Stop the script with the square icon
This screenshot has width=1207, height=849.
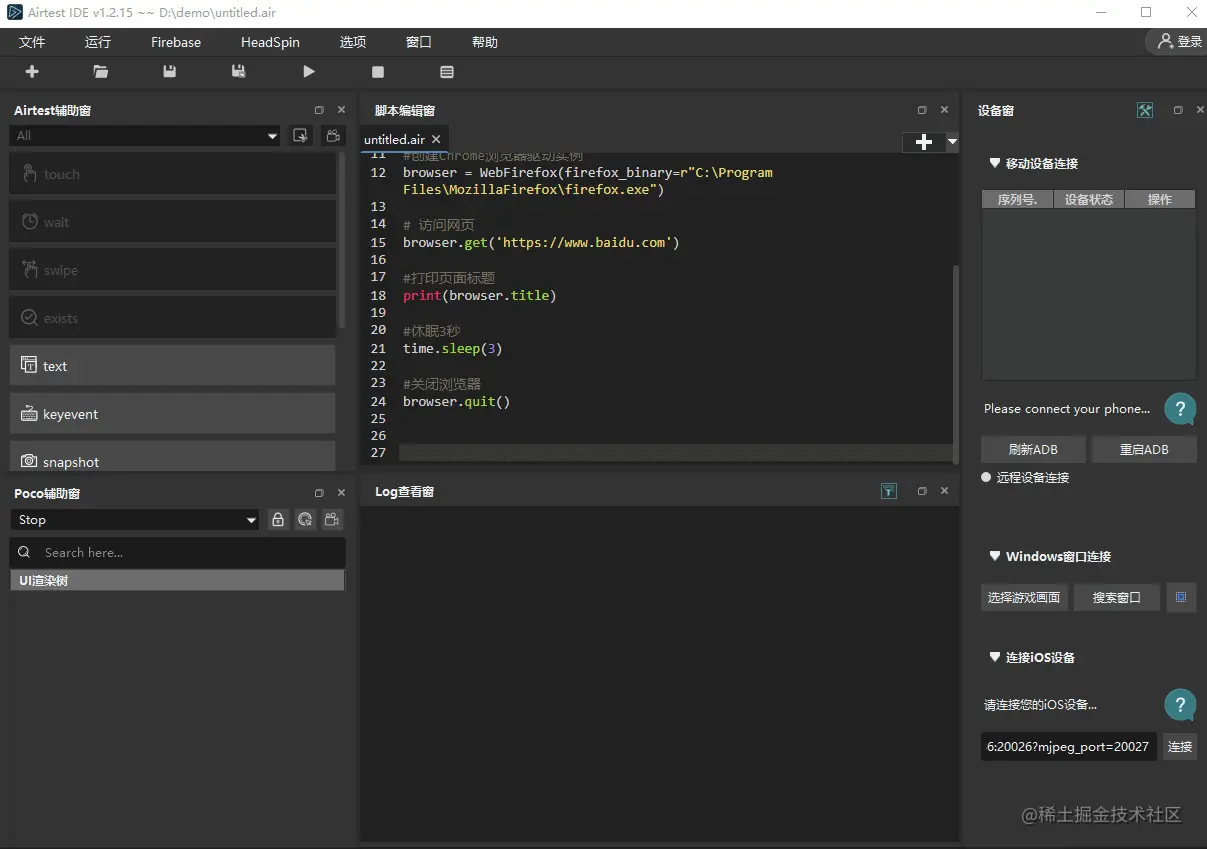(x=378, y=72)
